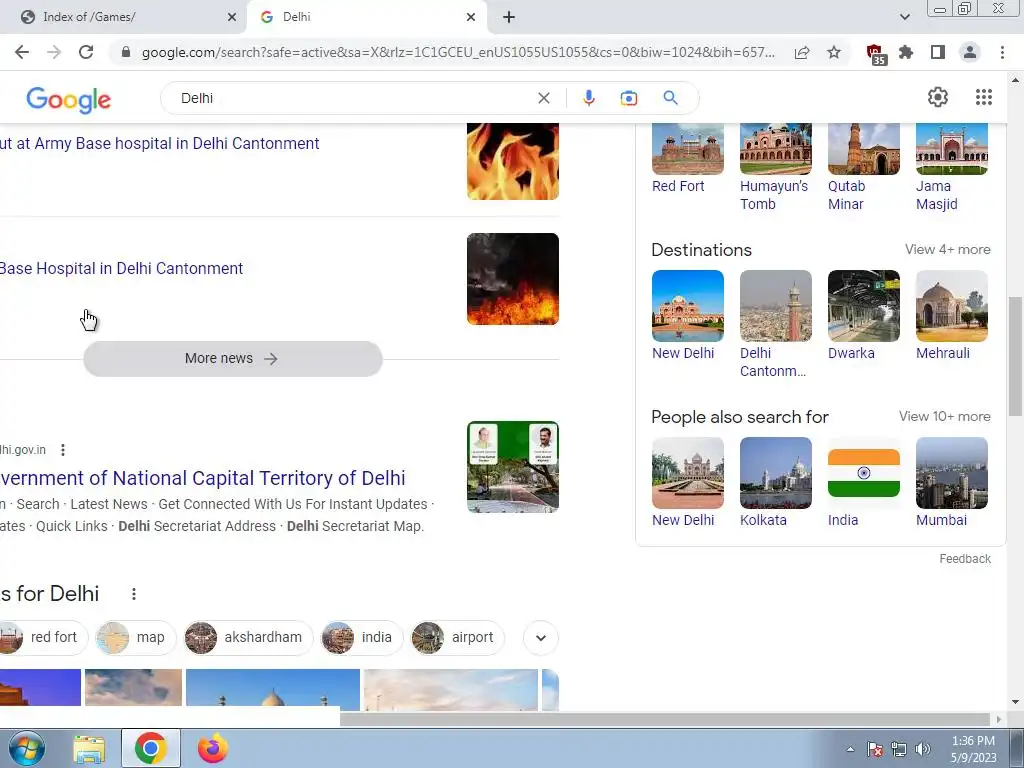Screen dimensions: 1024x768
Task: Open Dwarka destination card
Action: 863,315
